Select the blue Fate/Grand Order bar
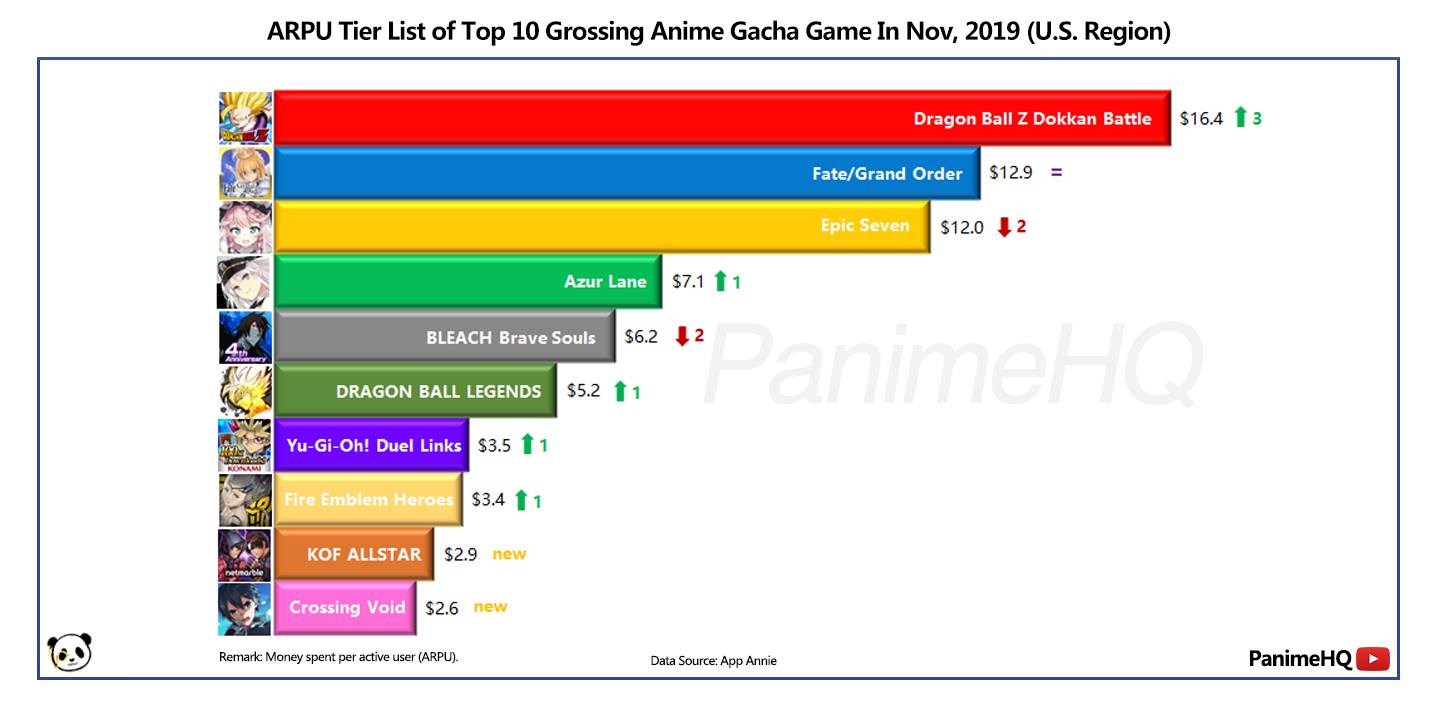This screenshot has width=1436, height=705. (628, 173)
